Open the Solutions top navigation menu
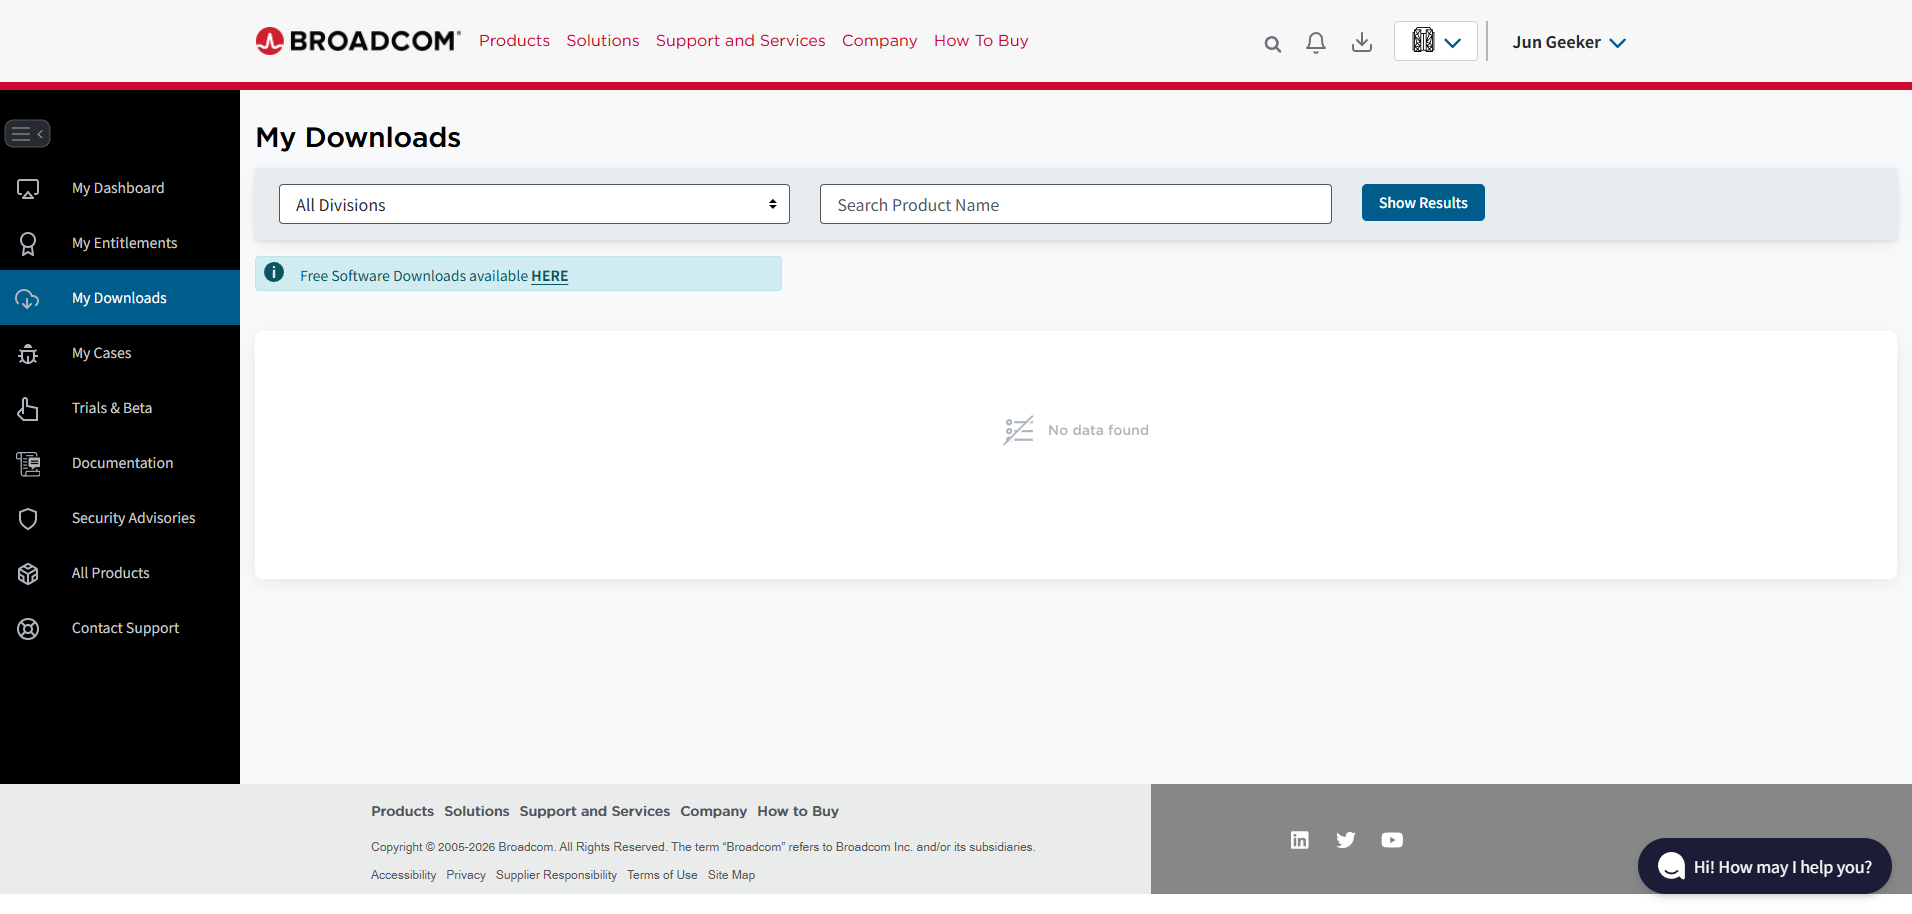The image size is (1912, 914). [x=603, y=41]
